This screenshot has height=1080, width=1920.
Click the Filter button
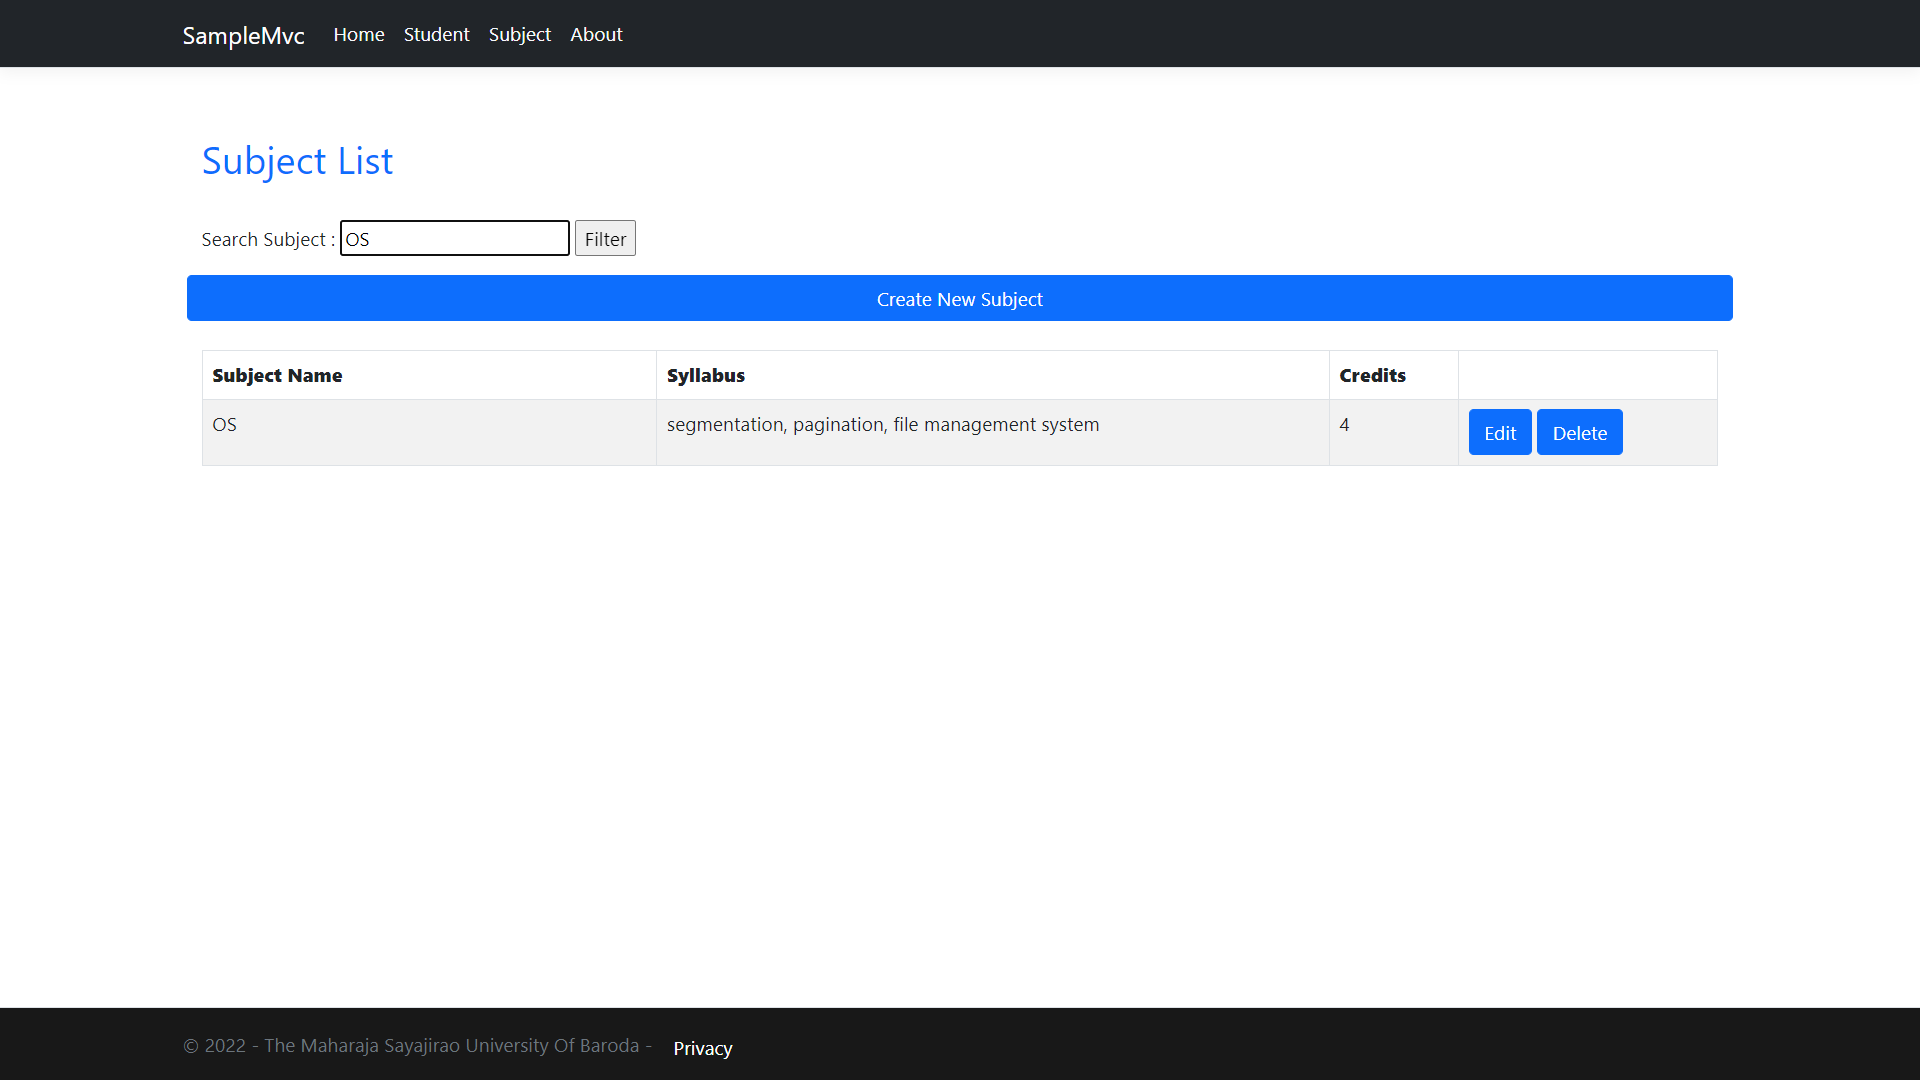click(x=605, y=238)
